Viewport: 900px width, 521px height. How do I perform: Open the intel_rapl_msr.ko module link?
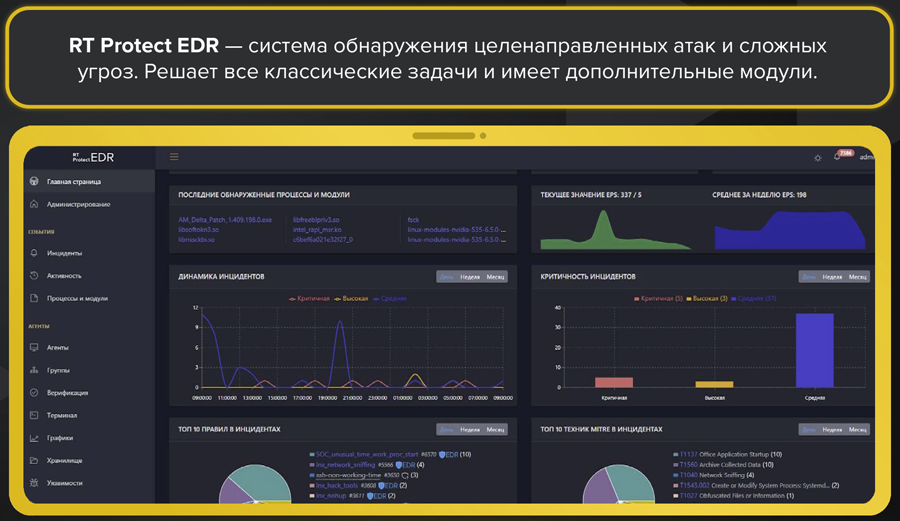317,230
